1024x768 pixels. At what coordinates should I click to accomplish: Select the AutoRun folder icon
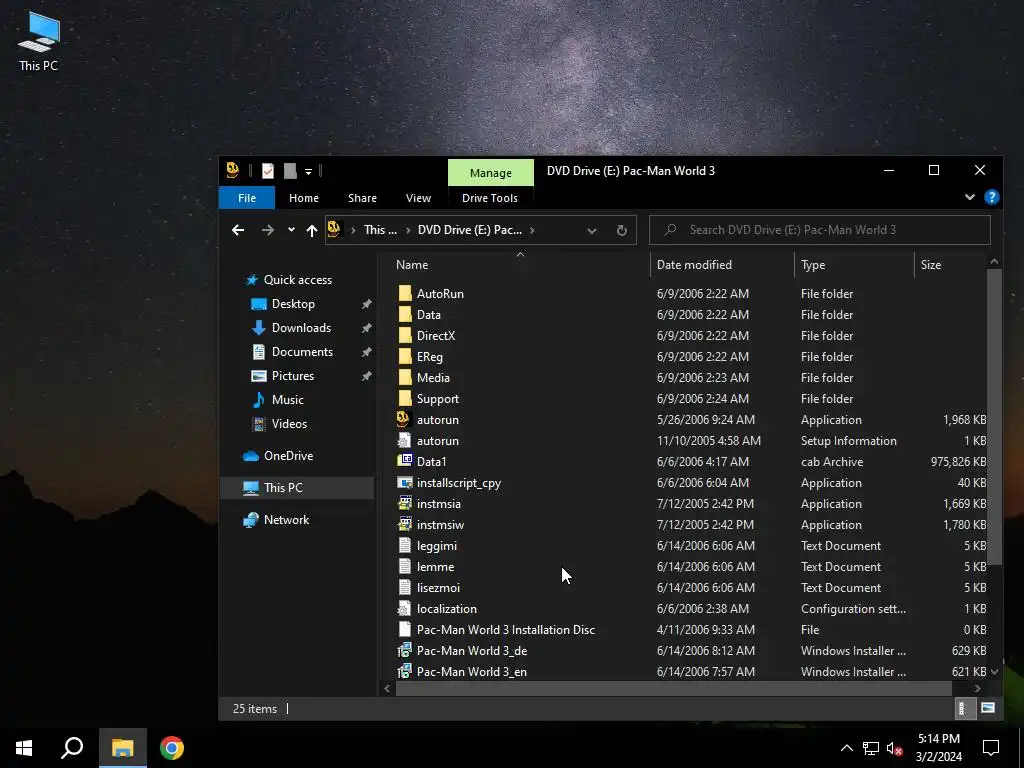pyautogui.click(x=405, y=293)
